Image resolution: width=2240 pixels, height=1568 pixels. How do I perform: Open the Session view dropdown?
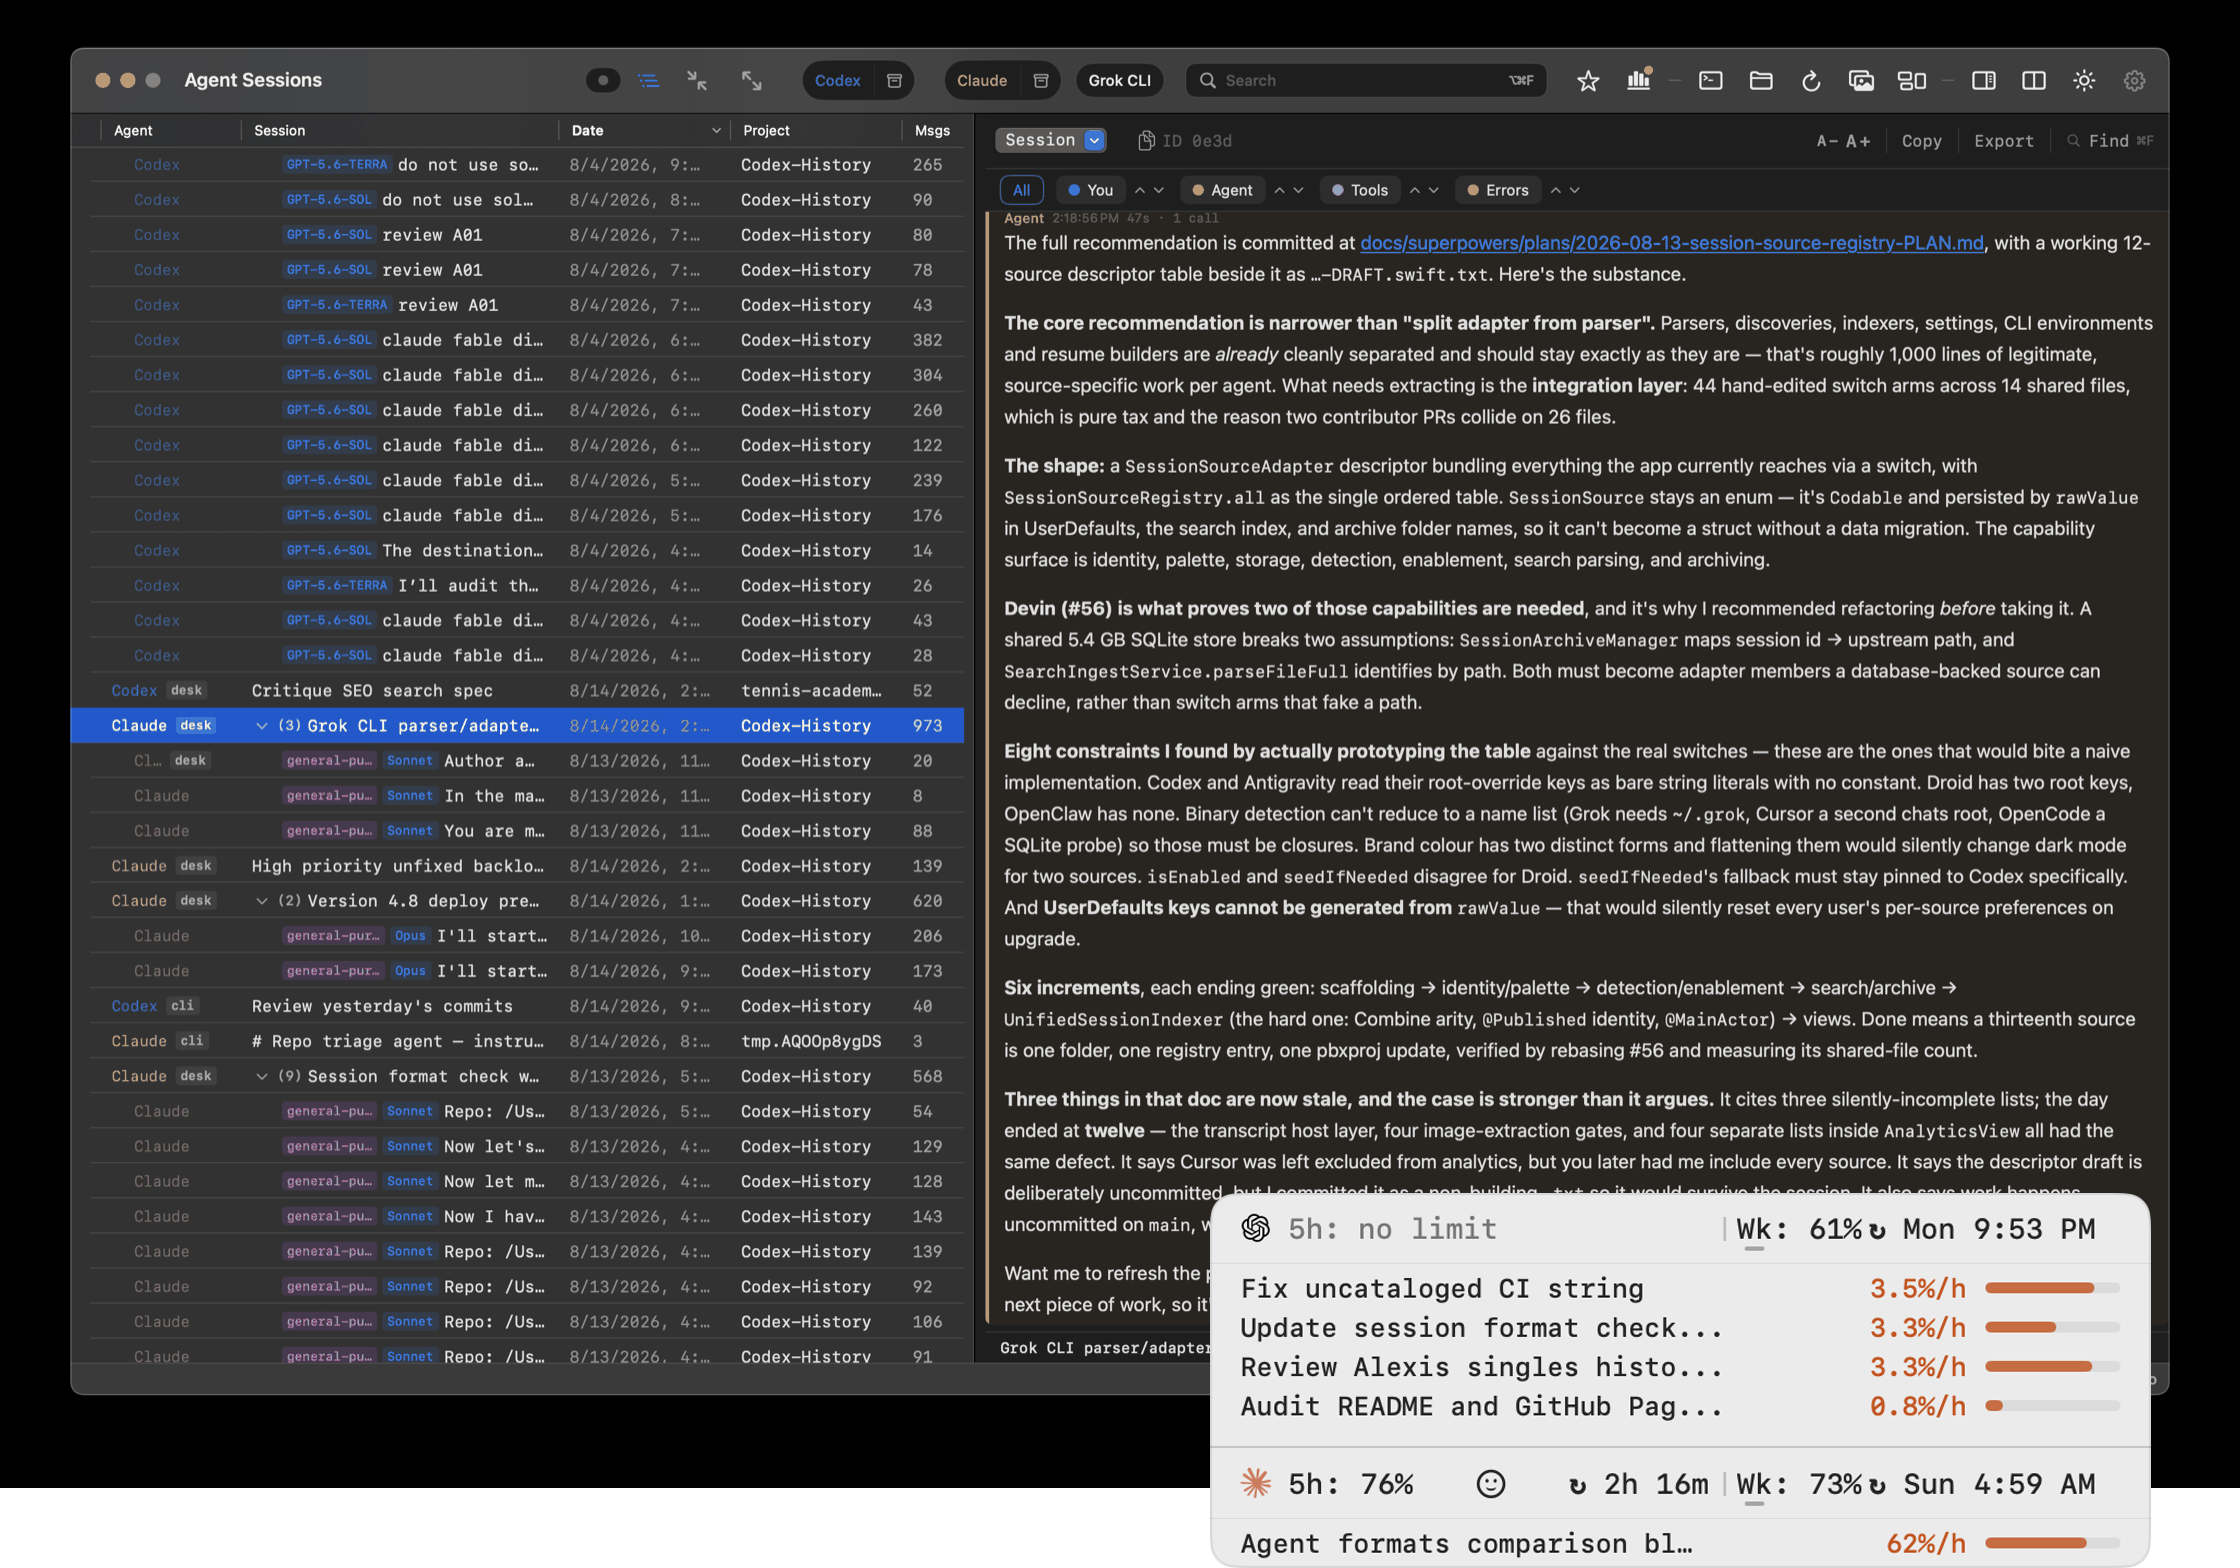[1051, 140]
